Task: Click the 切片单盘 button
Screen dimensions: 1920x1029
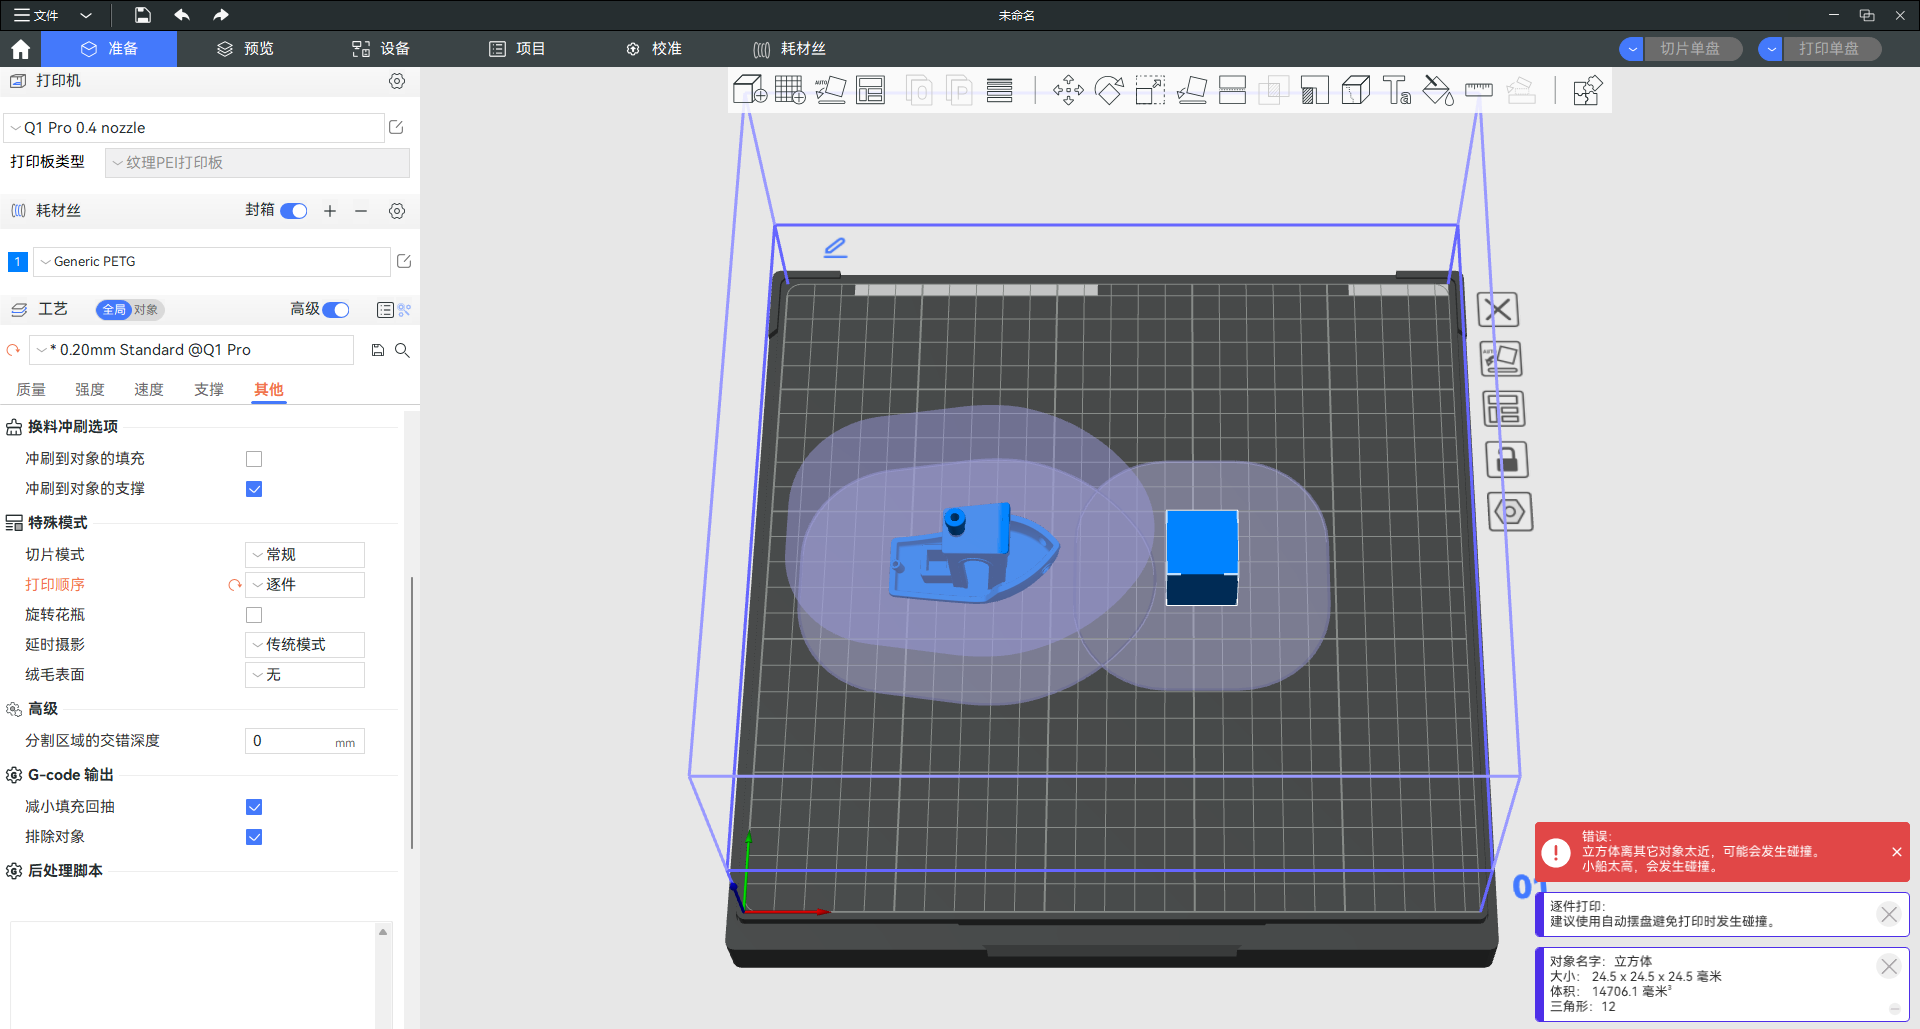Action: tap(1690, 49)
